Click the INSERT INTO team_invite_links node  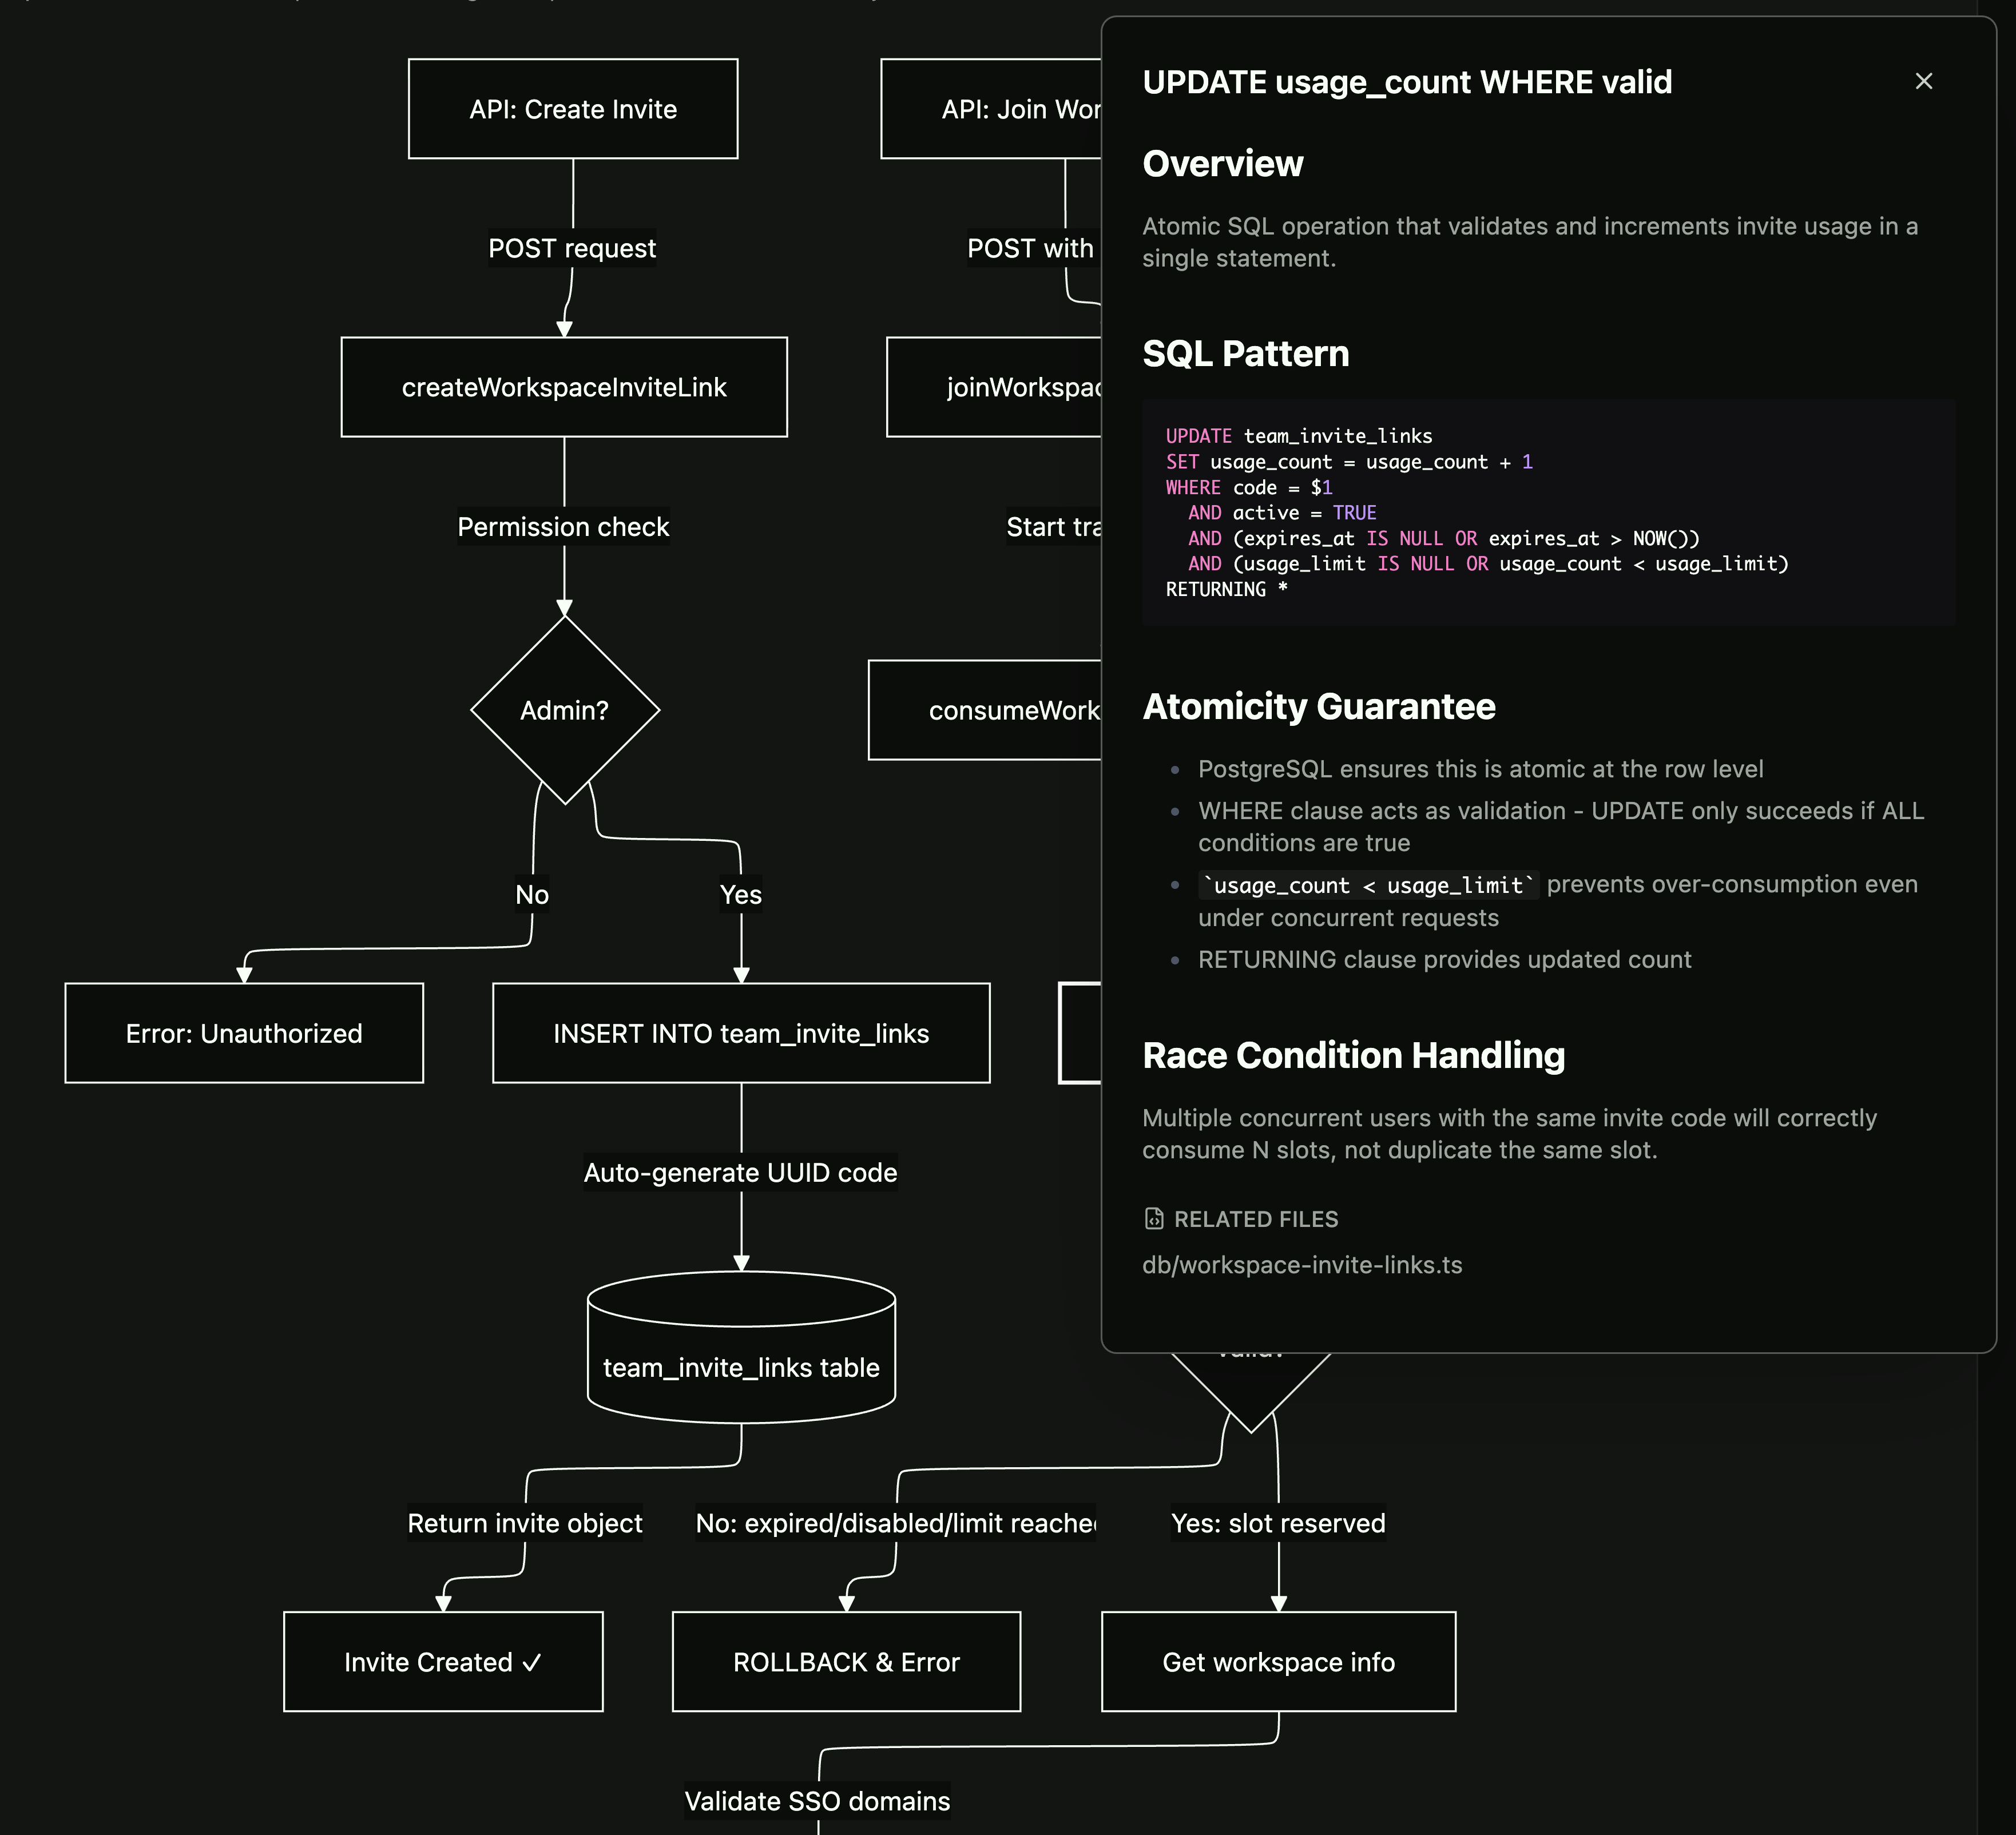pyautogui.click(x=741, y=1033)
